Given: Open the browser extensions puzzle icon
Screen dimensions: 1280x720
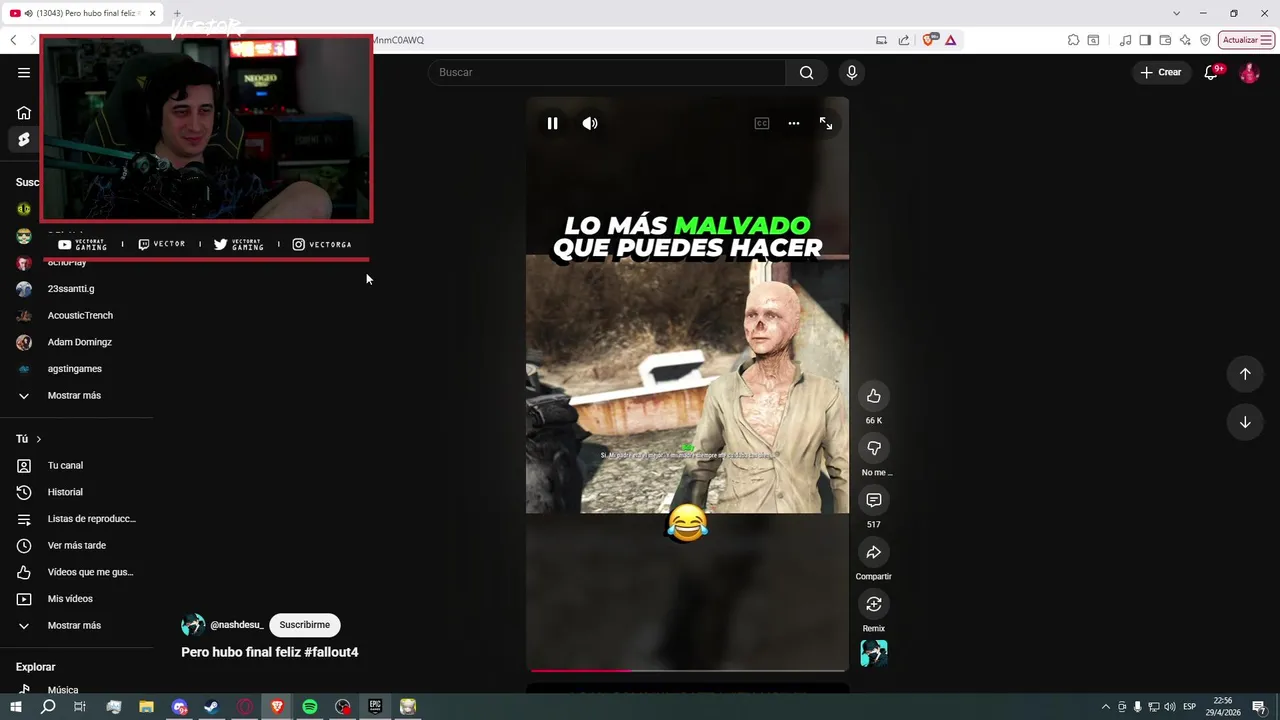Looking at the screenshot, I should 1073,40.
